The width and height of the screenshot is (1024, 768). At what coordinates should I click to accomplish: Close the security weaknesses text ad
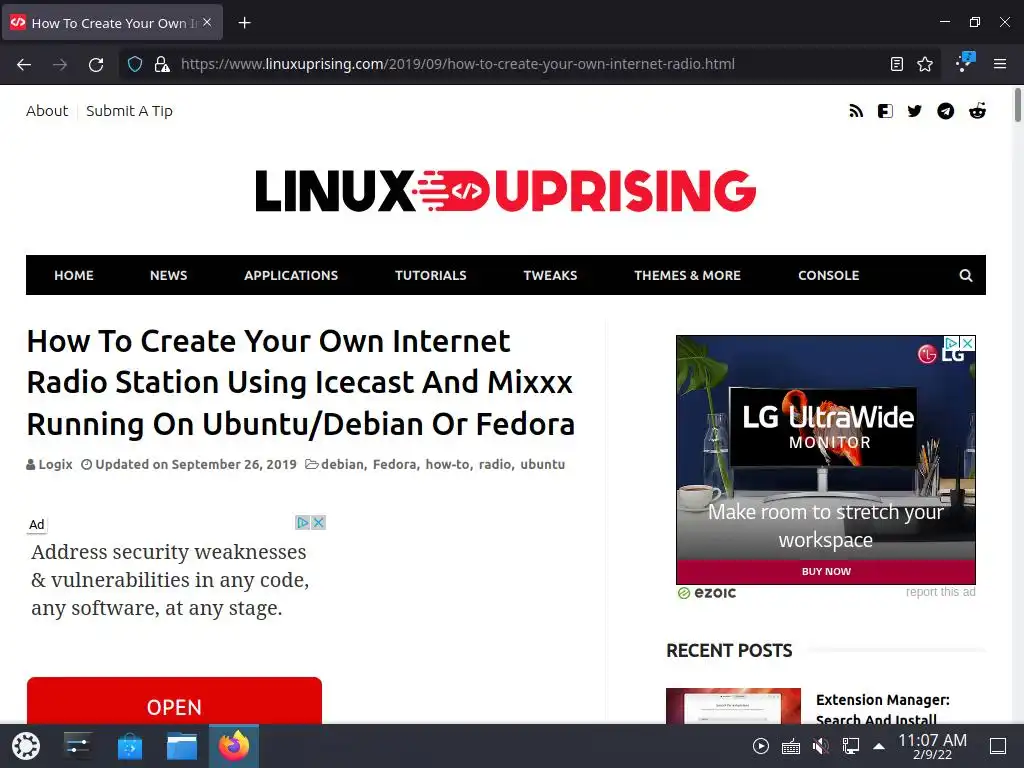coord(318,522)
